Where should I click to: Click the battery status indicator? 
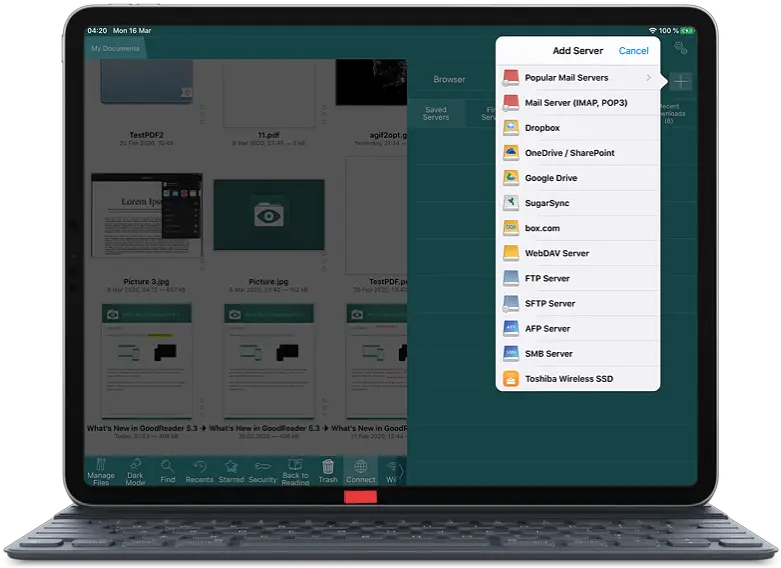(688, 31)
